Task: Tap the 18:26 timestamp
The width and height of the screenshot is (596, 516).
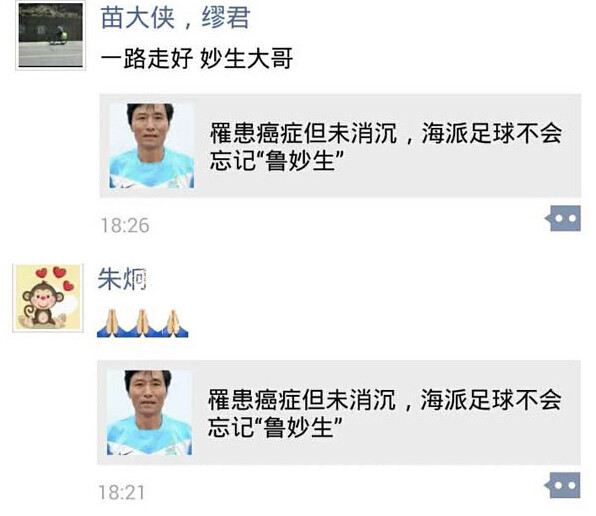Action: point(125,225)
